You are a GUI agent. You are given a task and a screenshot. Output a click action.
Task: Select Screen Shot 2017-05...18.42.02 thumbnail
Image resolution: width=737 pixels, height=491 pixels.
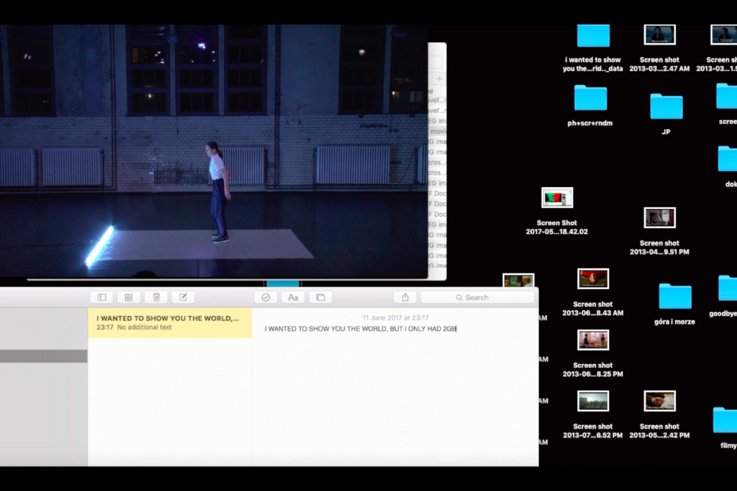[x=557, y=197]
